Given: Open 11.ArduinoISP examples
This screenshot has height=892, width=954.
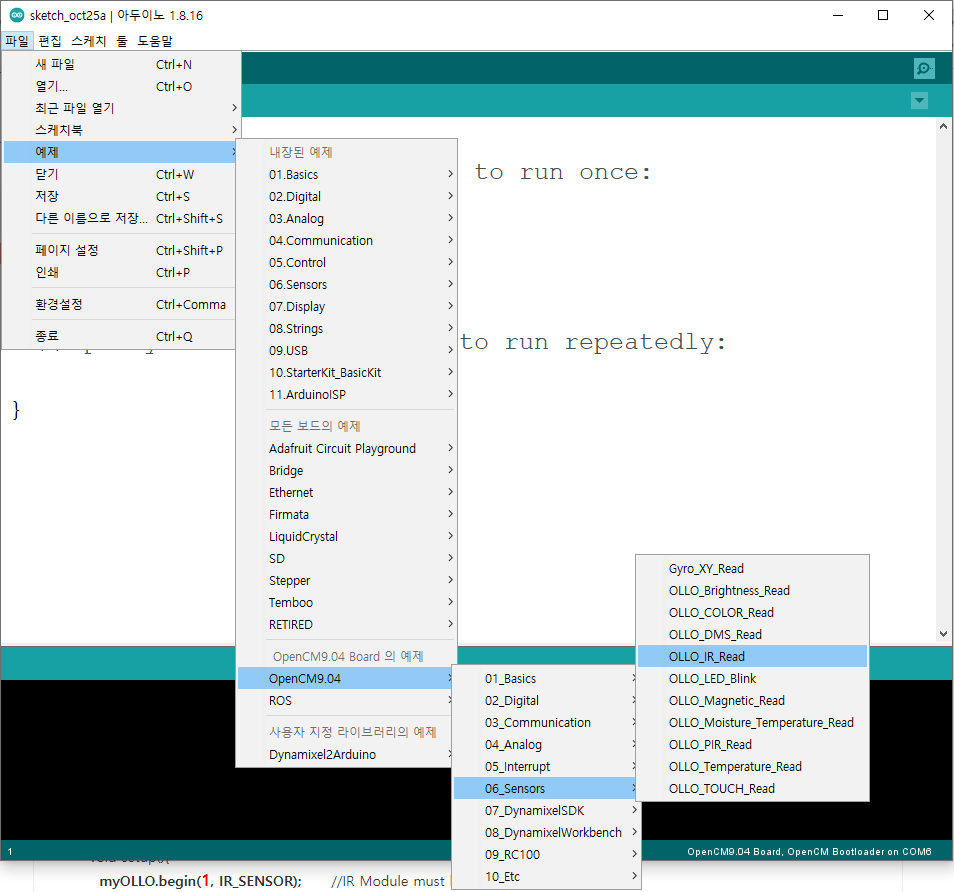Looking at the screenshot, I should coord(346,394).
